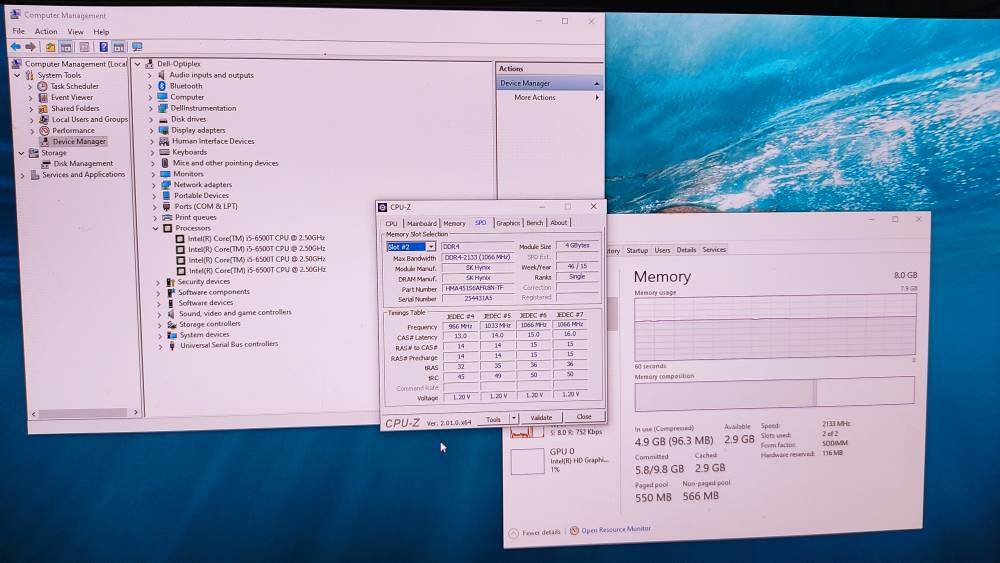1000x563 pixels.
Task: Click the Validate button in CPU-Z
Action: pos(541,418)
